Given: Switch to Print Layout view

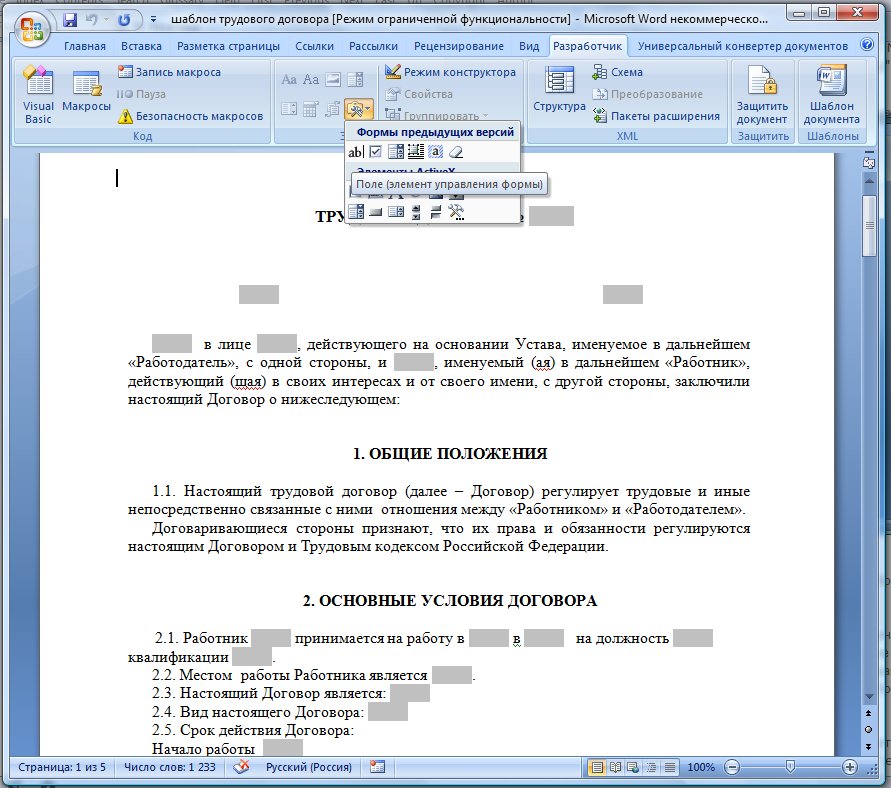Looking at the screenshot, I should pyautogui.click(x=597, y=768).
